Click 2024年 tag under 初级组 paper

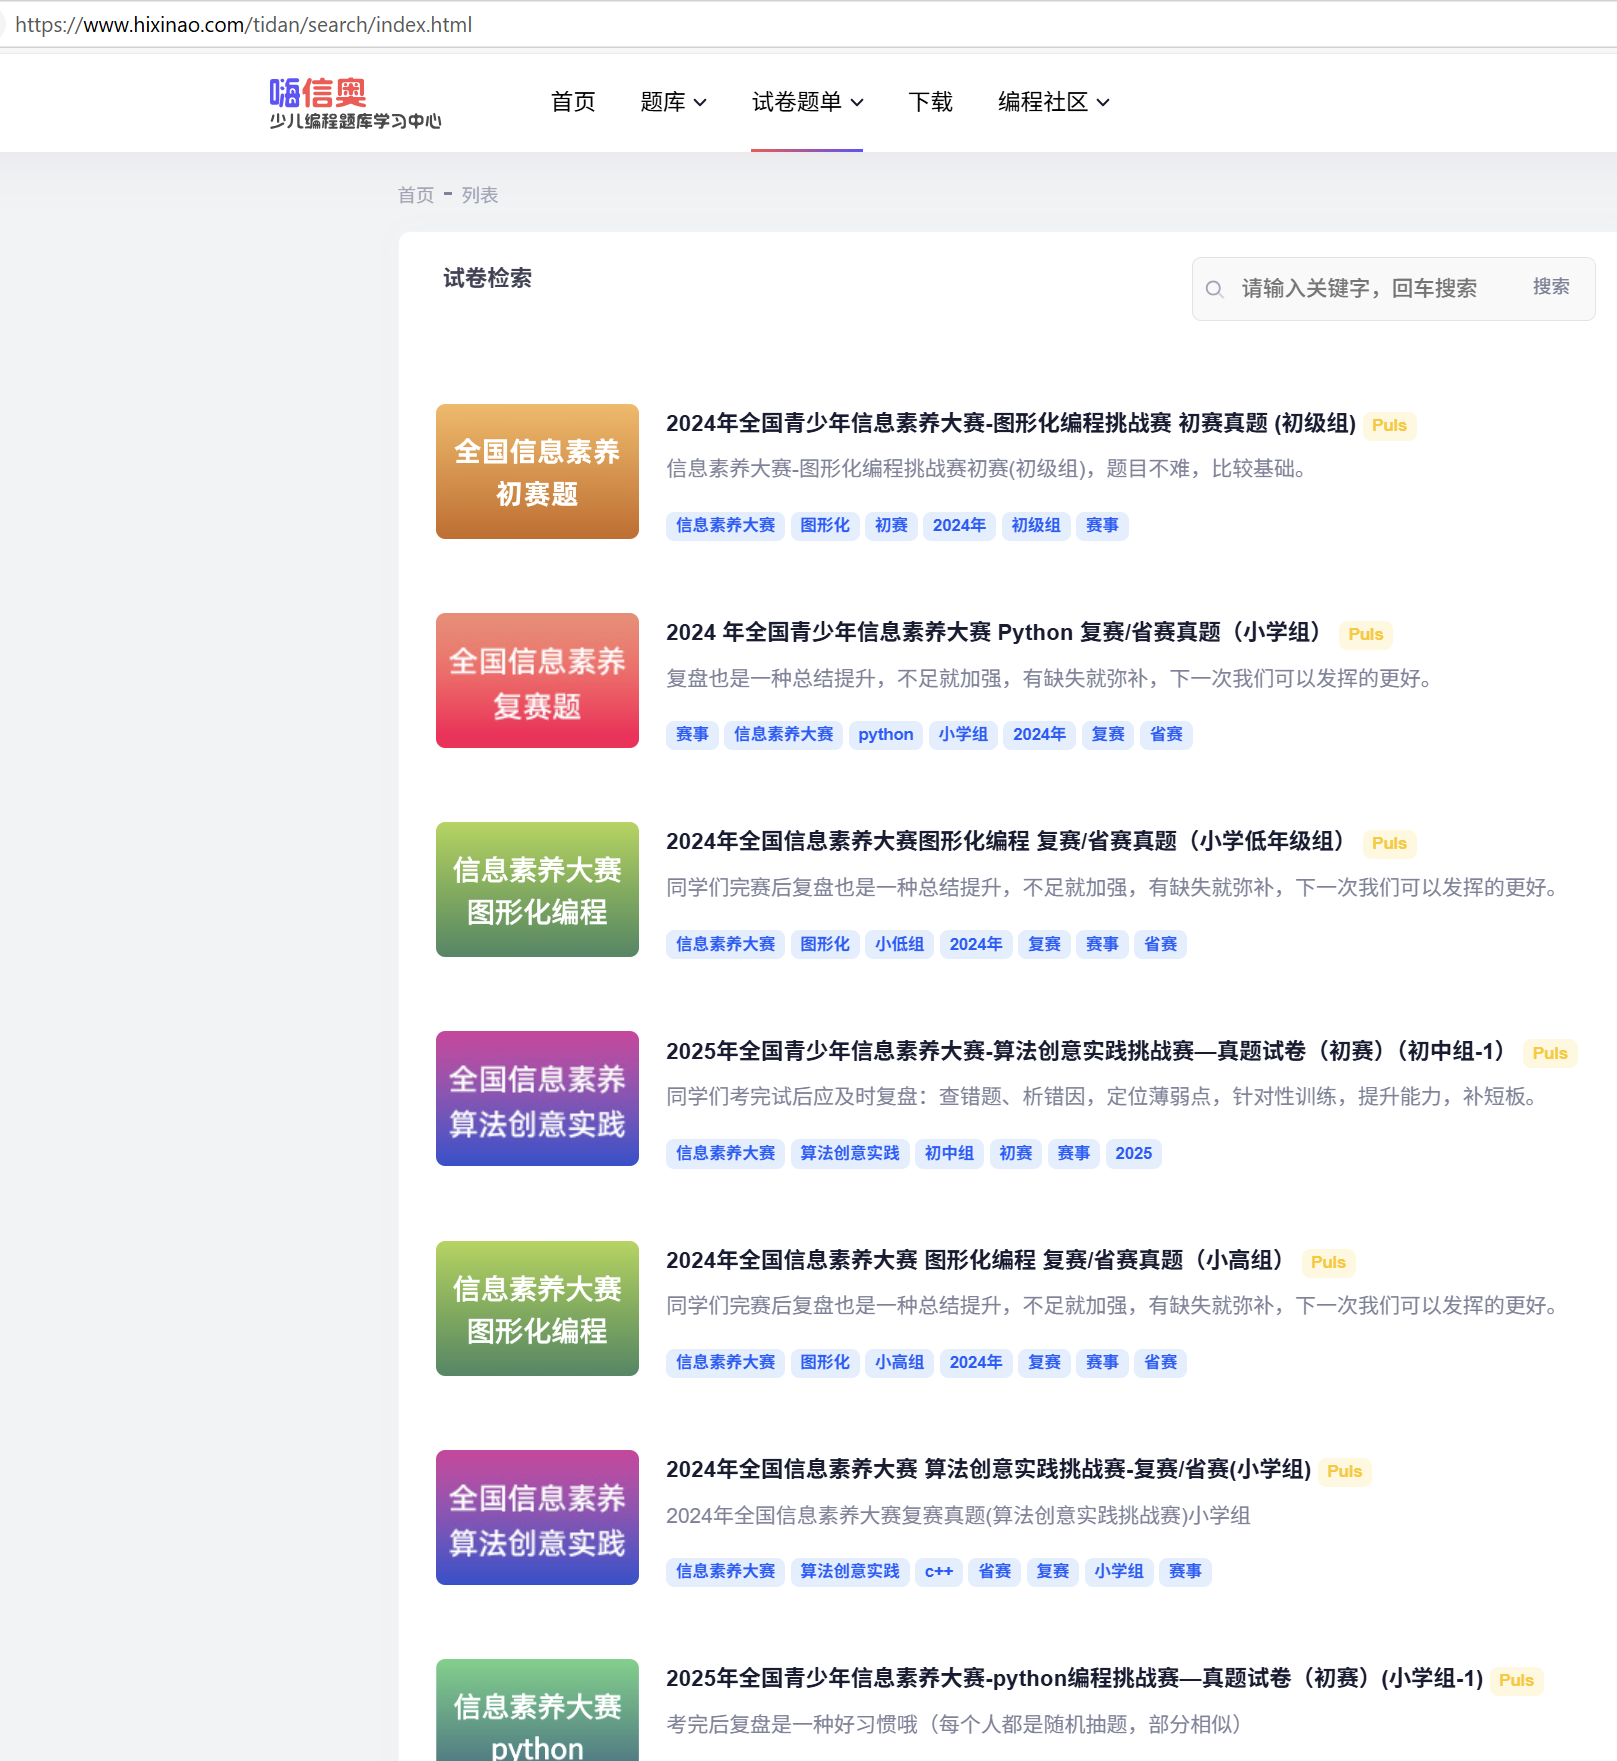coord(959,526)
